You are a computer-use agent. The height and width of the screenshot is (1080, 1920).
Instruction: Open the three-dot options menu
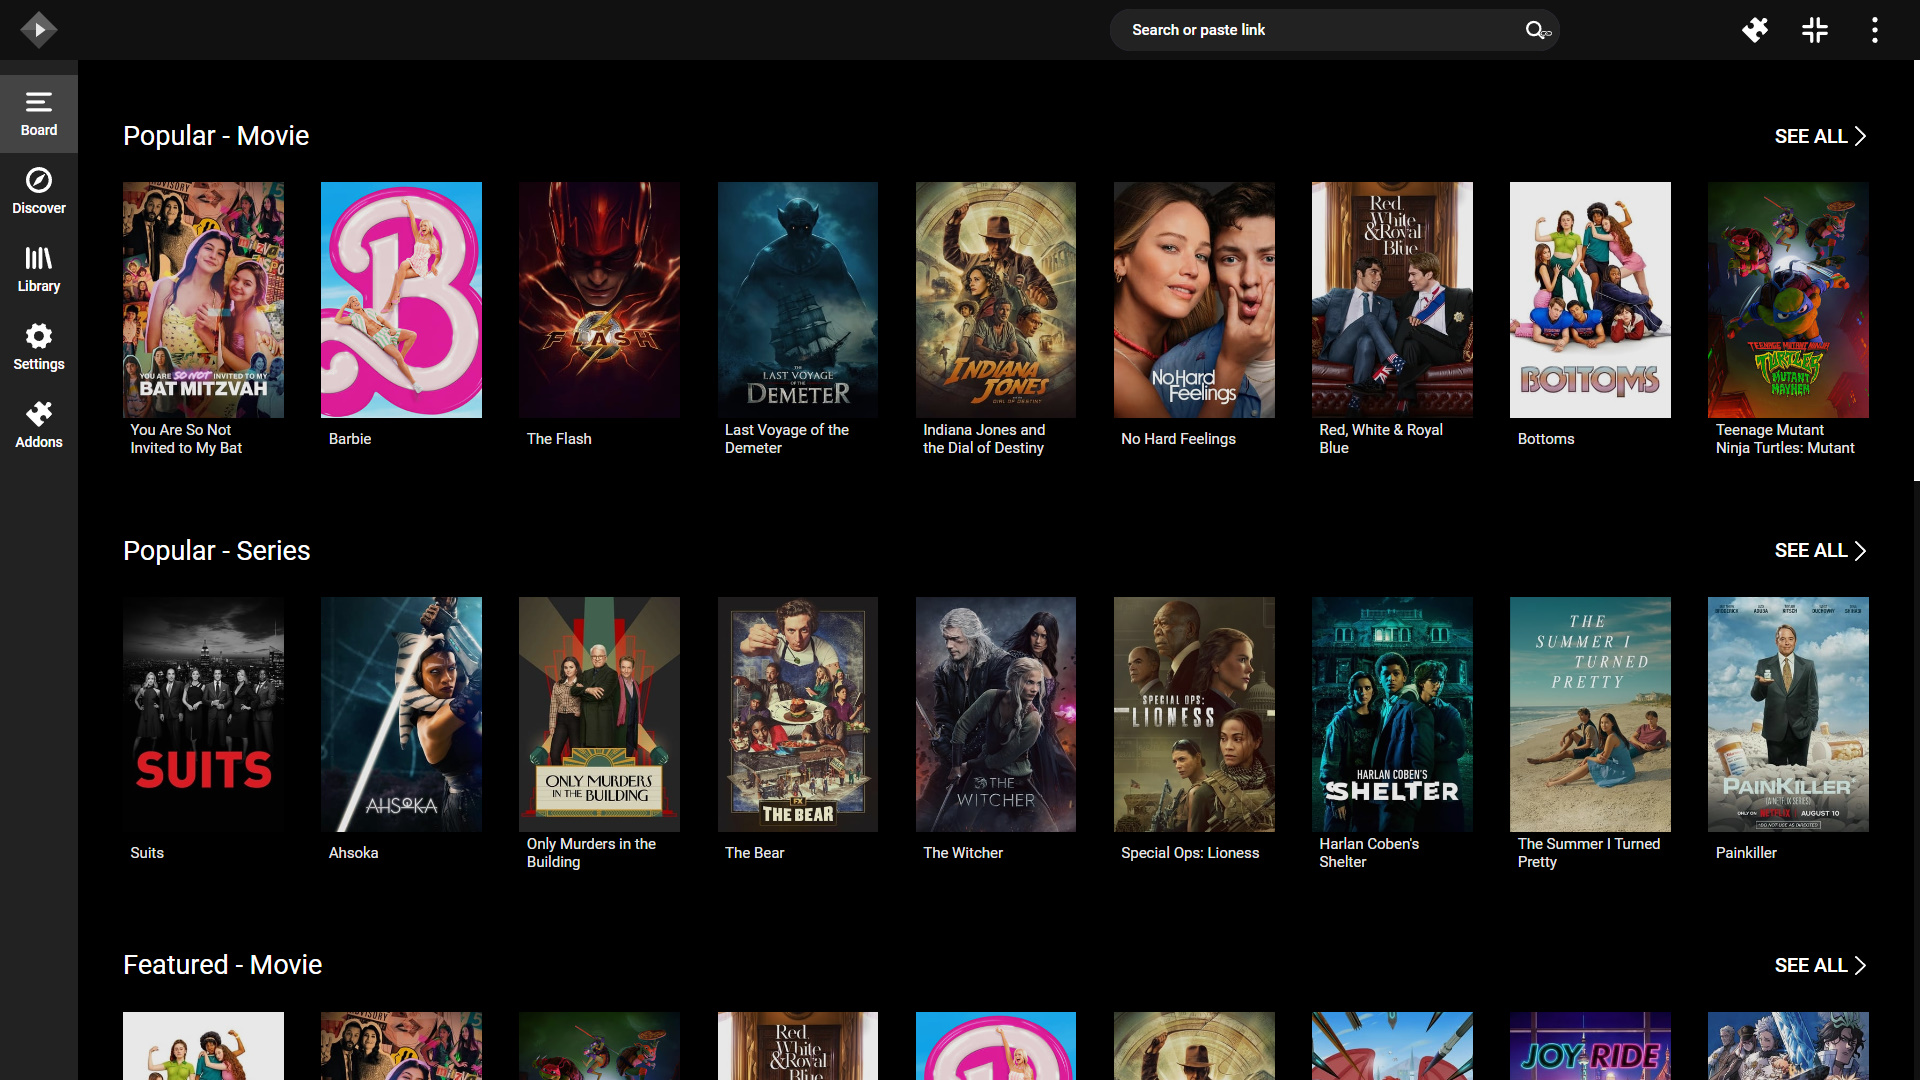pyautogui.click(x=1875, y=30)
